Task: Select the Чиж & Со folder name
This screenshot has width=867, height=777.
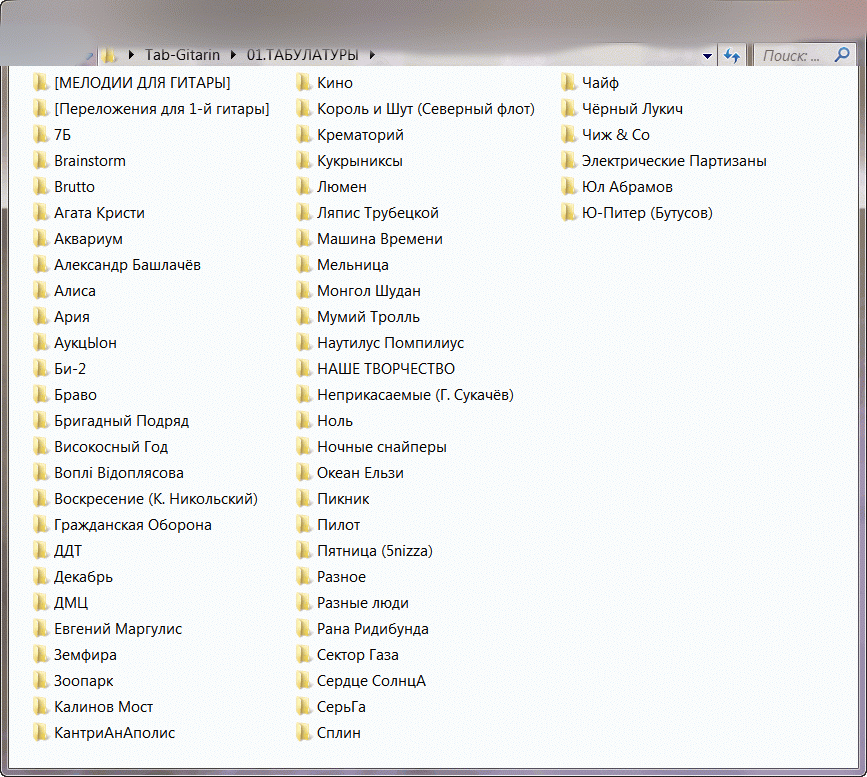Action: (615, 135)
